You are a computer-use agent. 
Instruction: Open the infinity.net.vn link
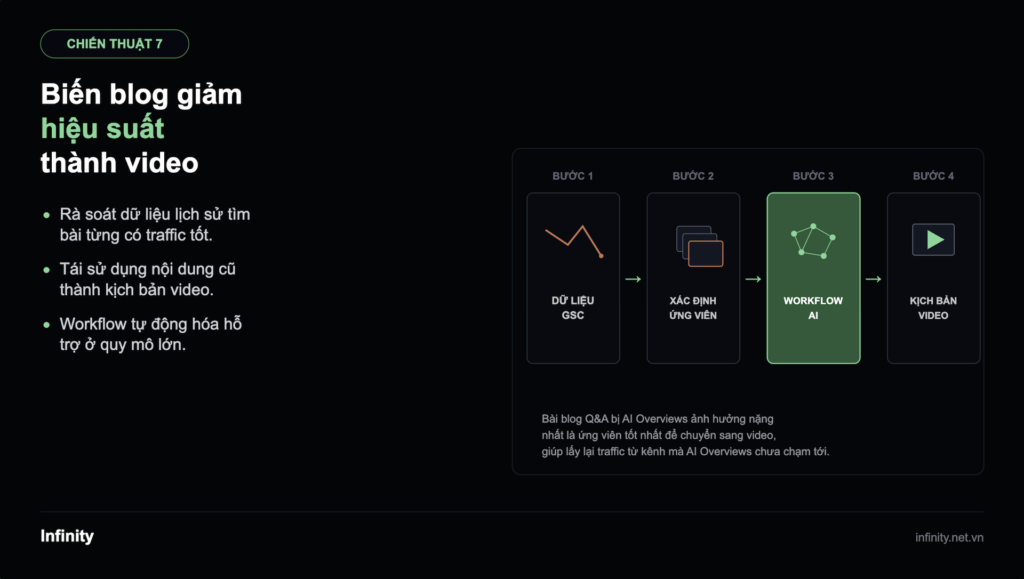pyautogui.click(x=949, y=537)
